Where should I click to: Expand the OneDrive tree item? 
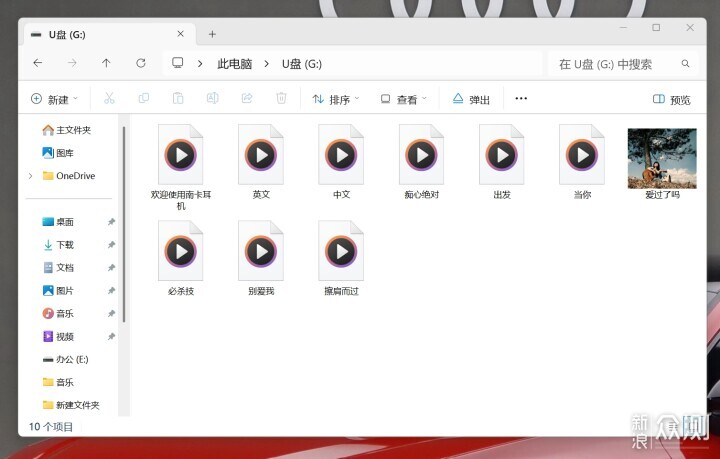(x=30, y=176)
